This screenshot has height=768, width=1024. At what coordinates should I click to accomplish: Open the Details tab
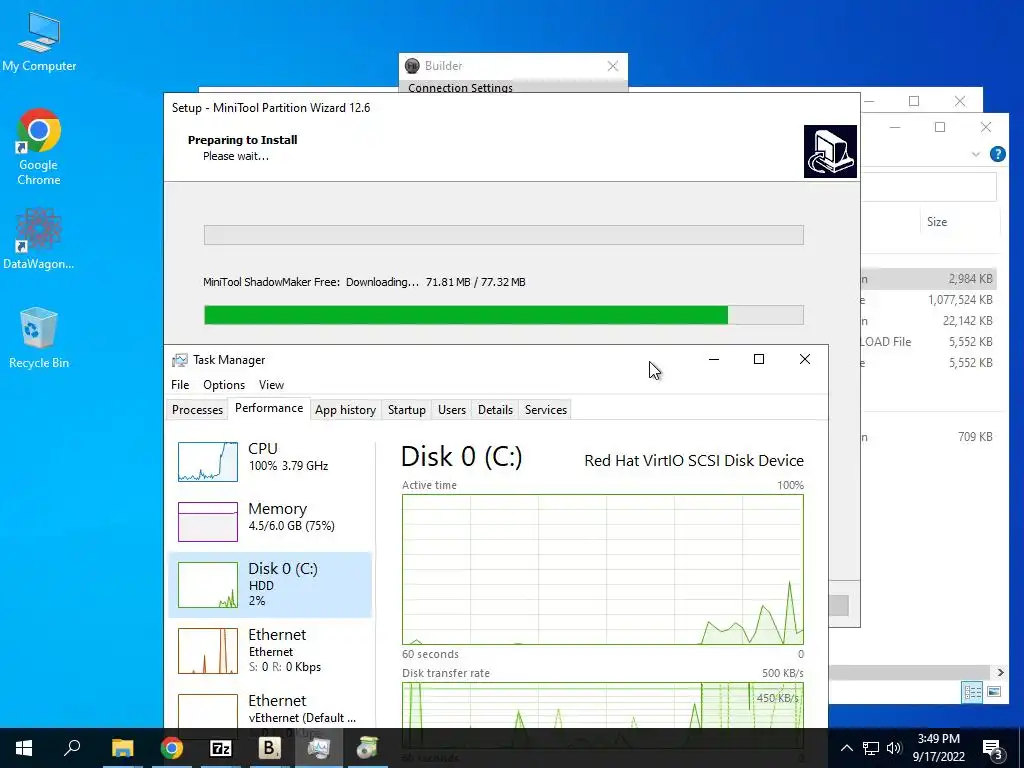click(495, 409)
